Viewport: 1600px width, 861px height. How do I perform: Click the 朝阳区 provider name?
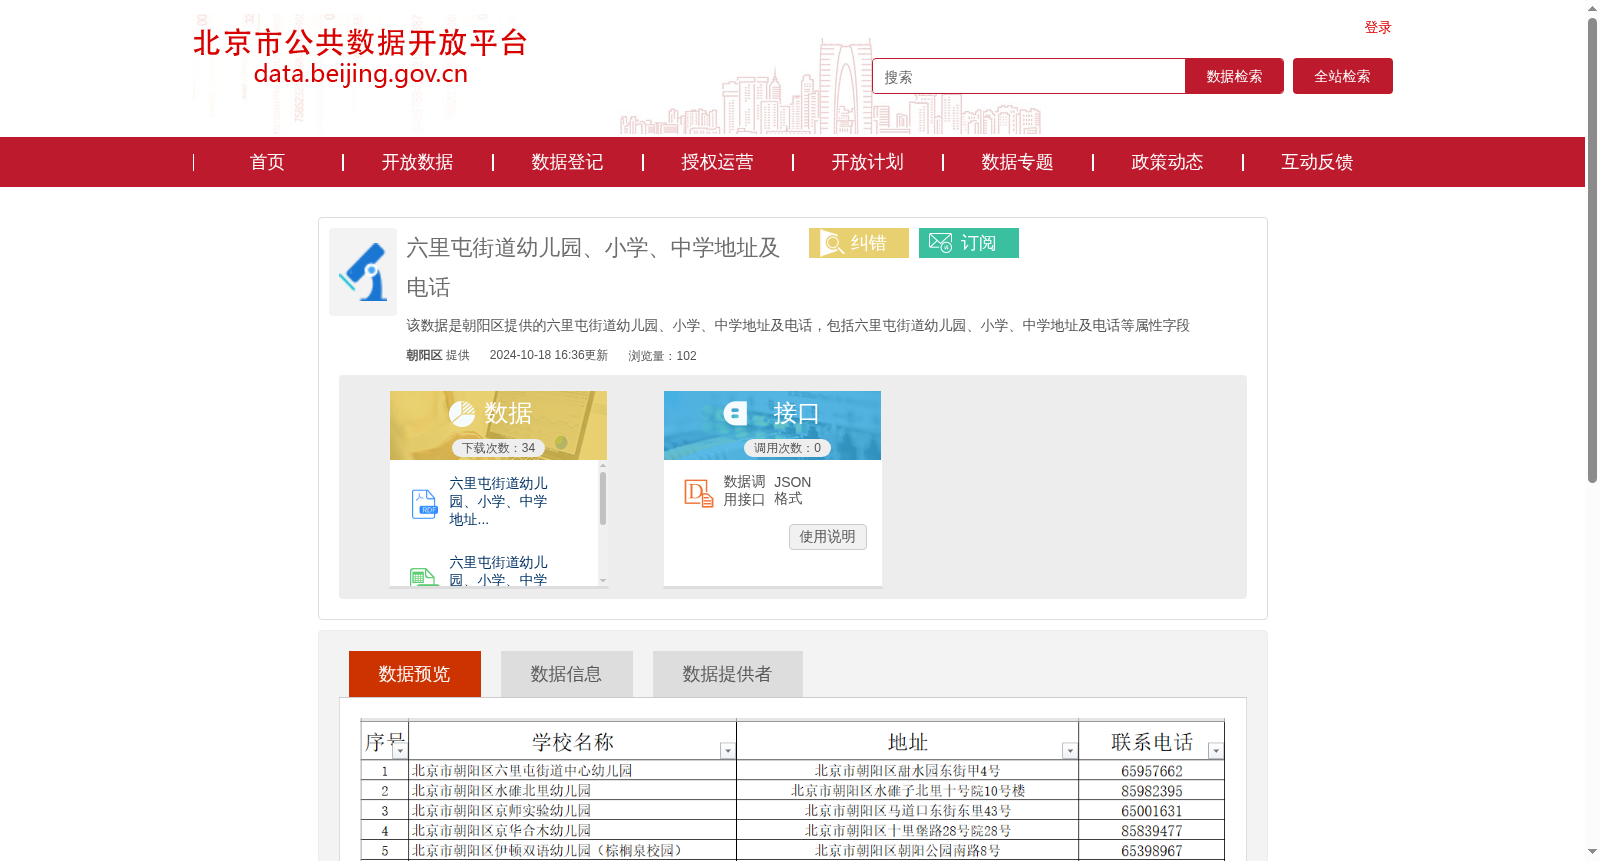pyautogui.click(x=424, y=355)
